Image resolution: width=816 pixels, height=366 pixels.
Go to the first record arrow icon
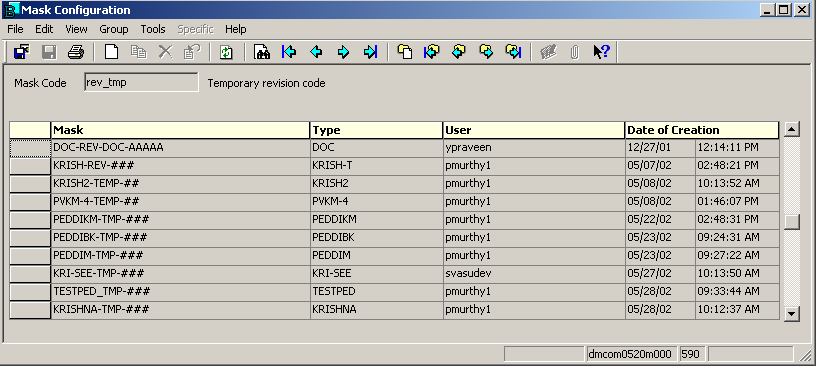[x=289, y=52]
